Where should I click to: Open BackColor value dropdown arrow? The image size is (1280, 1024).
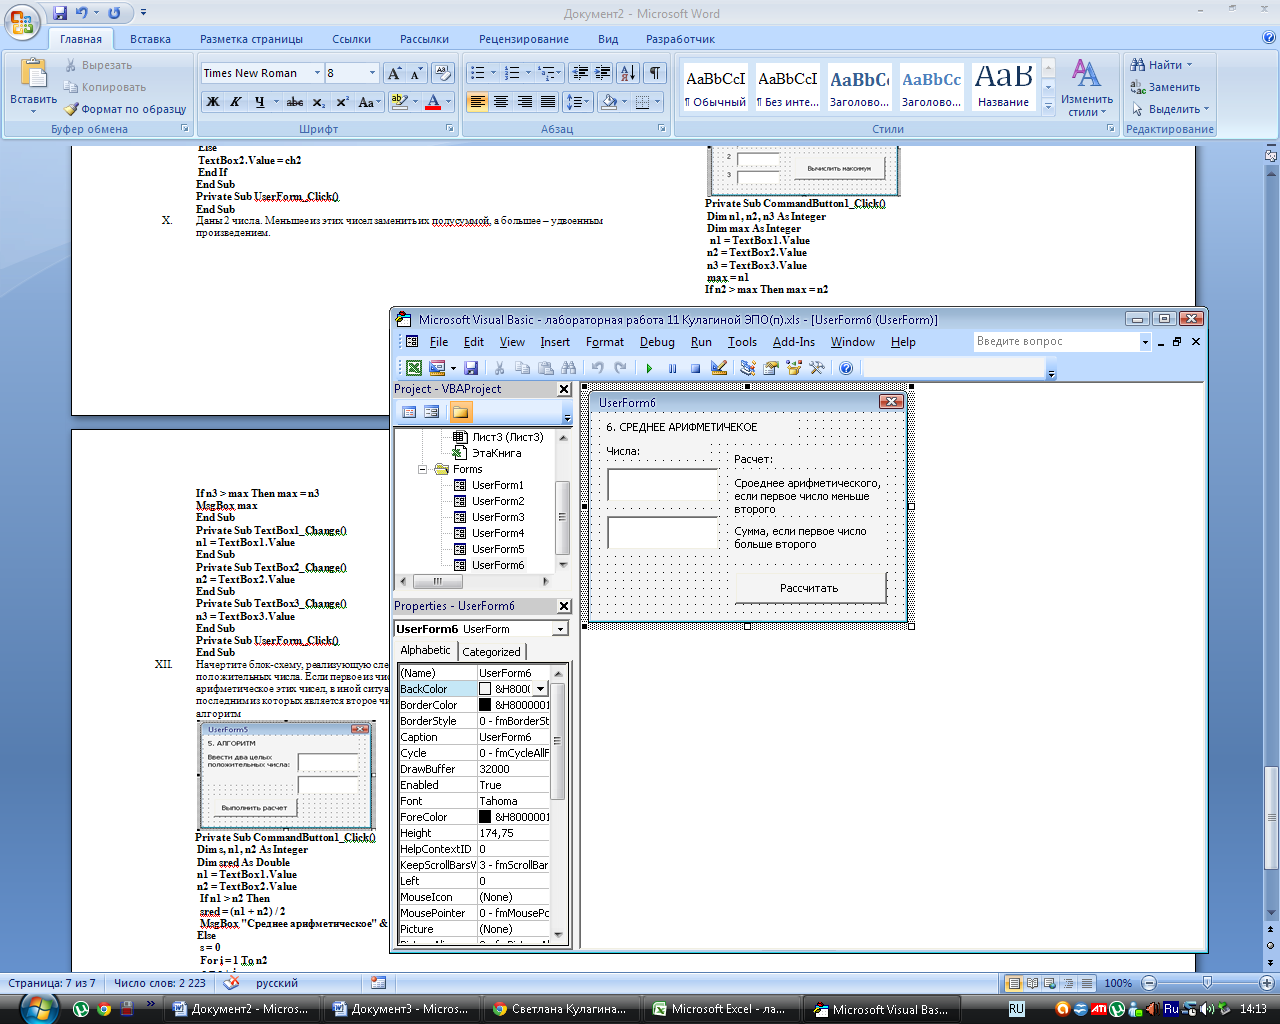(541, 689)
